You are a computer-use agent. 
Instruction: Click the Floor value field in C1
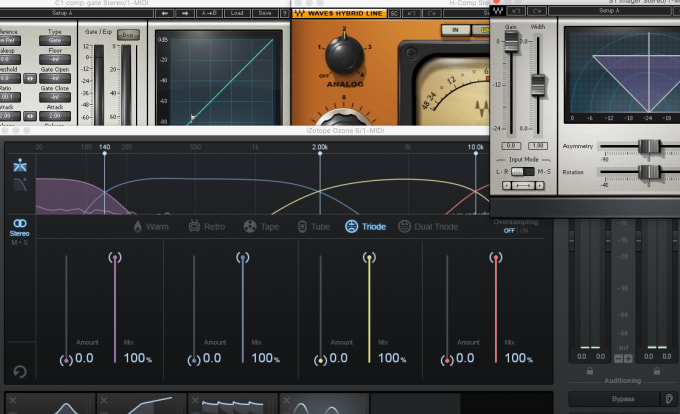(55, 59)
